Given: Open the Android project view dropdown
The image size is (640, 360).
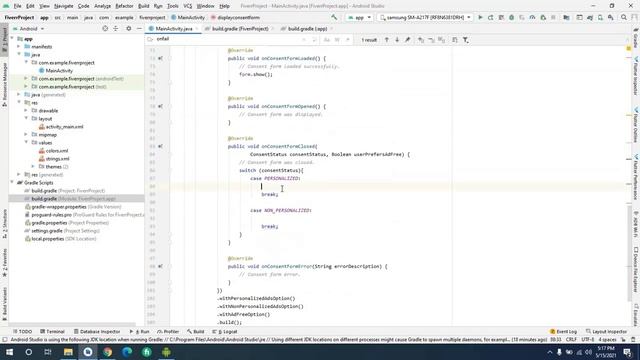Looking at the screenshot, I should (x=28, y=29).
